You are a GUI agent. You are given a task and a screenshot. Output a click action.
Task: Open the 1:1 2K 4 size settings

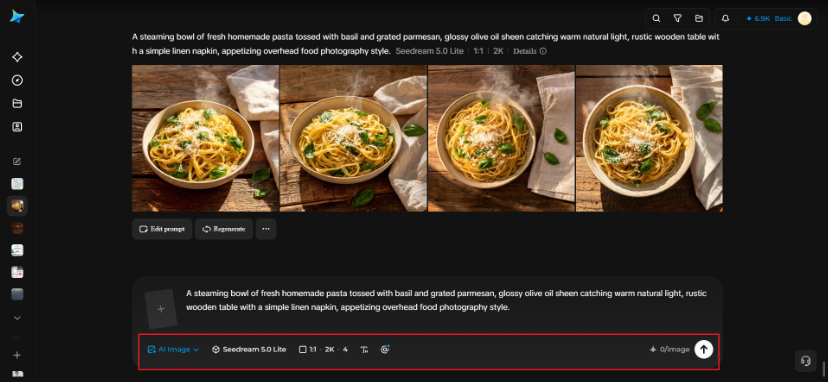pos(323,349)
